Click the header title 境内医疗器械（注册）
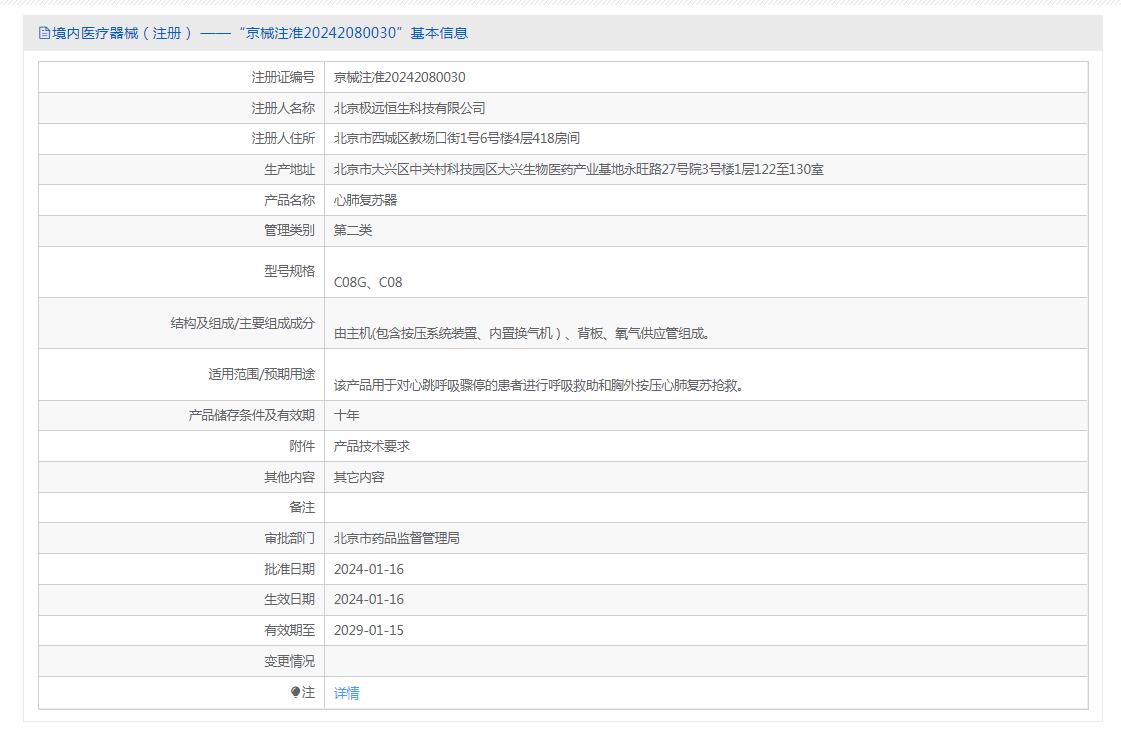 point(122,33)
